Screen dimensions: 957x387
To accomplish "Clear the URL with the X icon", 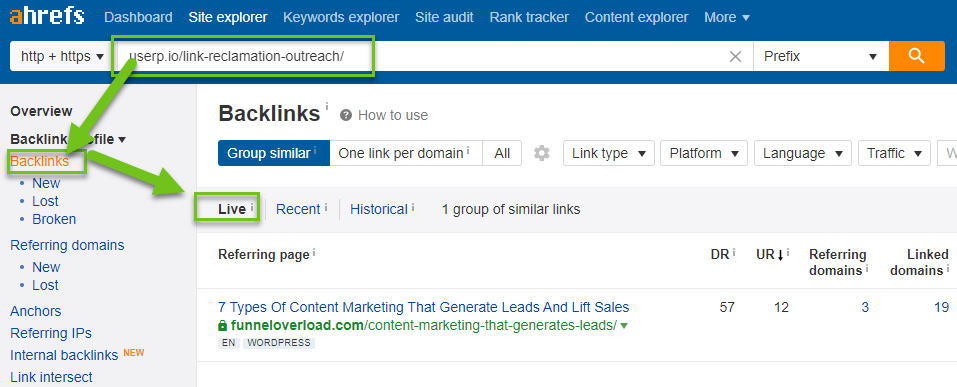I will (735, 57).
